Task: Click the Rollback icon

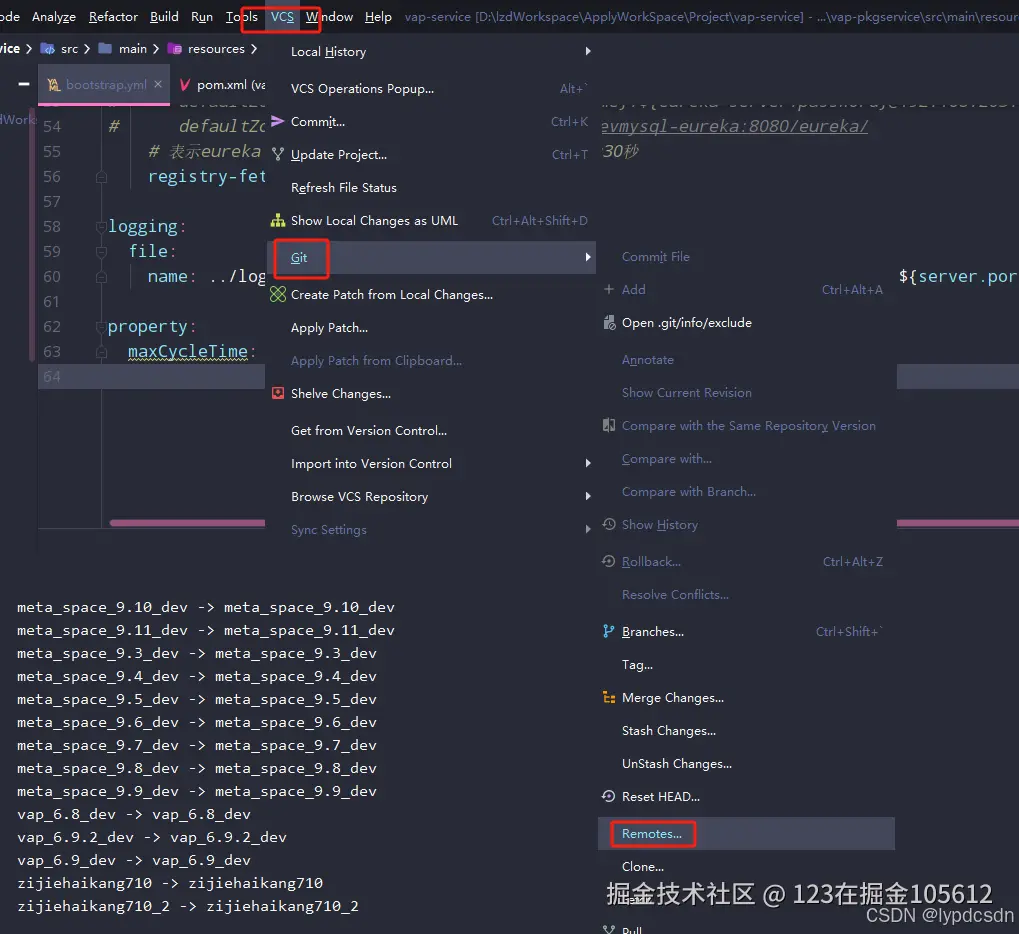Action: pos(609,561)
